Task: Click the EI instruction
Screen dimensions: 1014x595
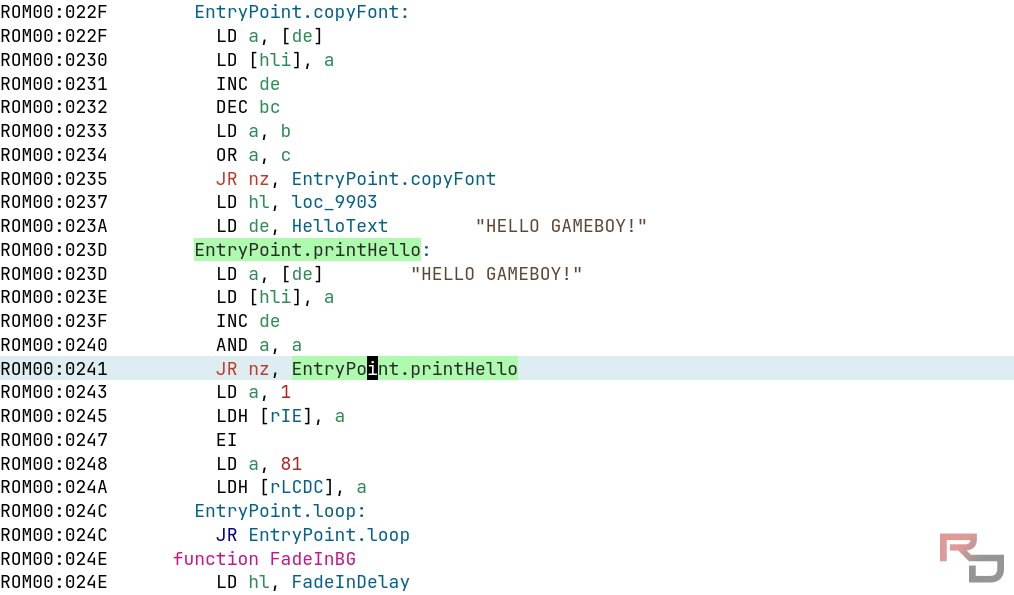Action: (x=226, y=440)
